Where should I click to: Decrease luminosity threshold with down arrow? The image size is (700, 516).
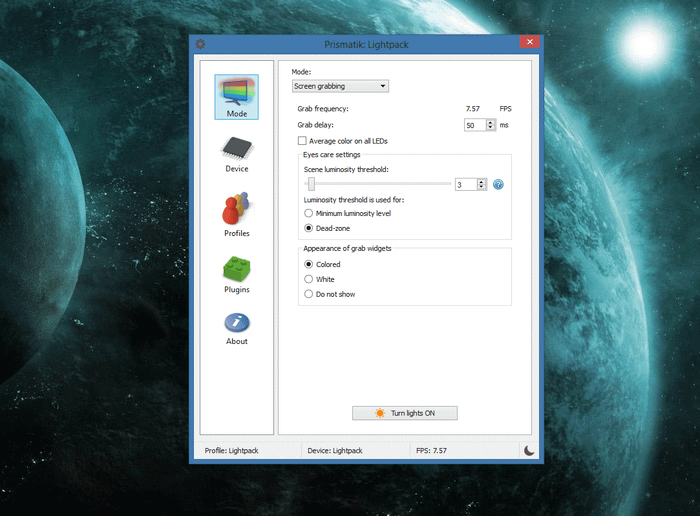481,187
